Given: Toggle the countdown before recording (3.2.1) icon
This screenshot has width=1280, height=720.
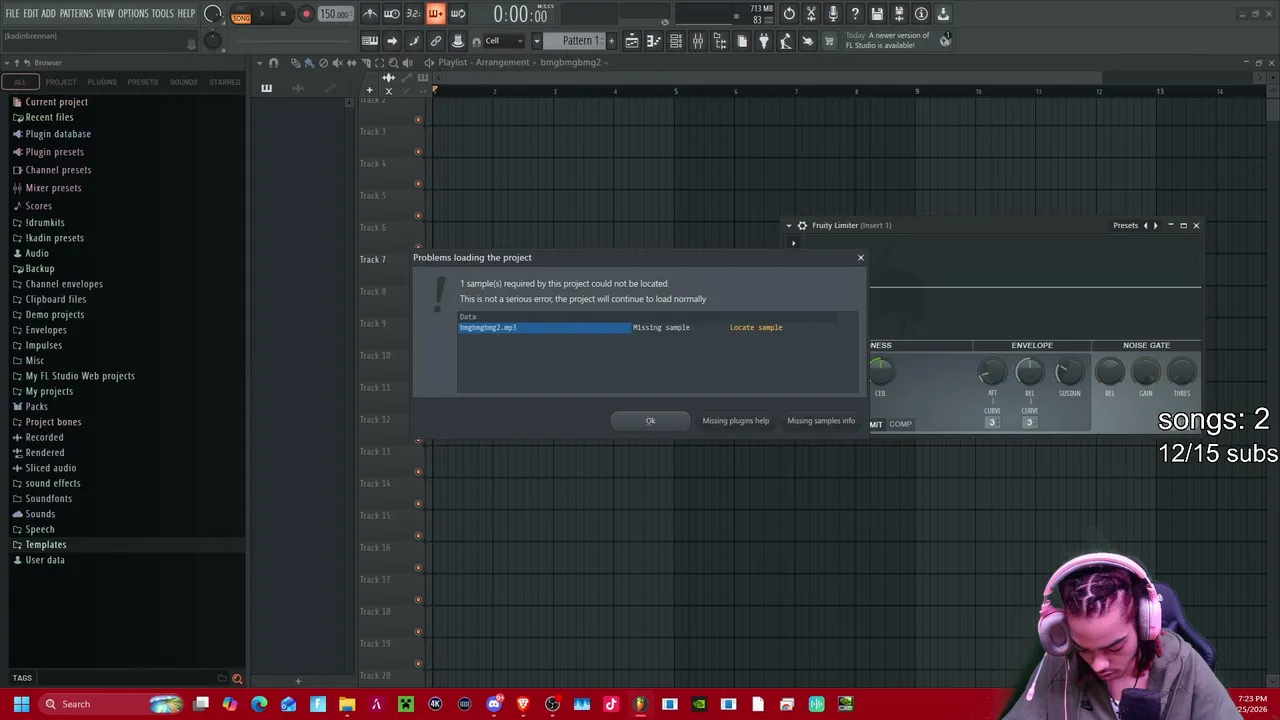Looking at the screenshot, I should tap(413, 14).
